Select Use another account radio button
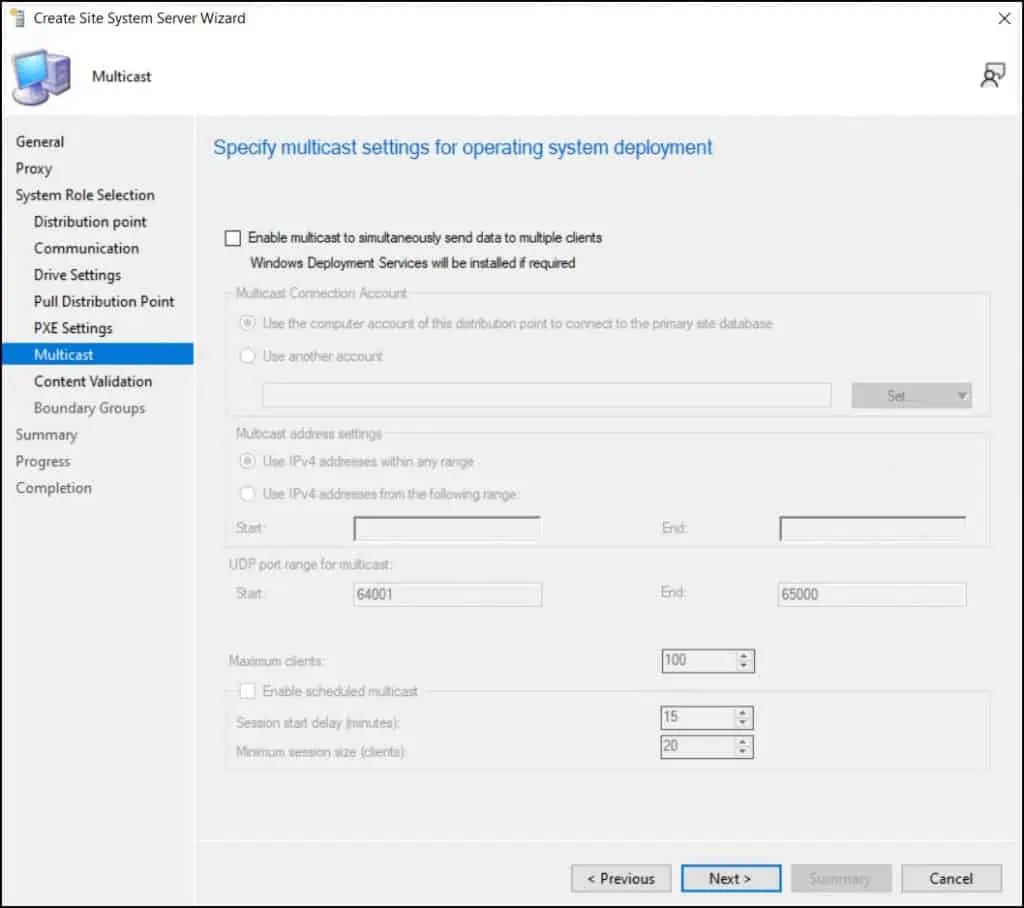Screen dimensions: 1024x908 pos(247,356)
